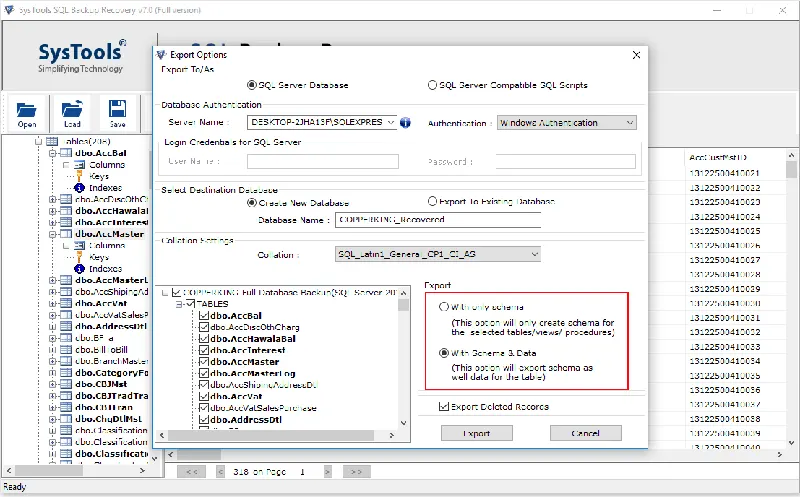This screenshot has width=800, height=497.
Task: Open the Server Name dropdown
Action: click(x=391, y=122)
